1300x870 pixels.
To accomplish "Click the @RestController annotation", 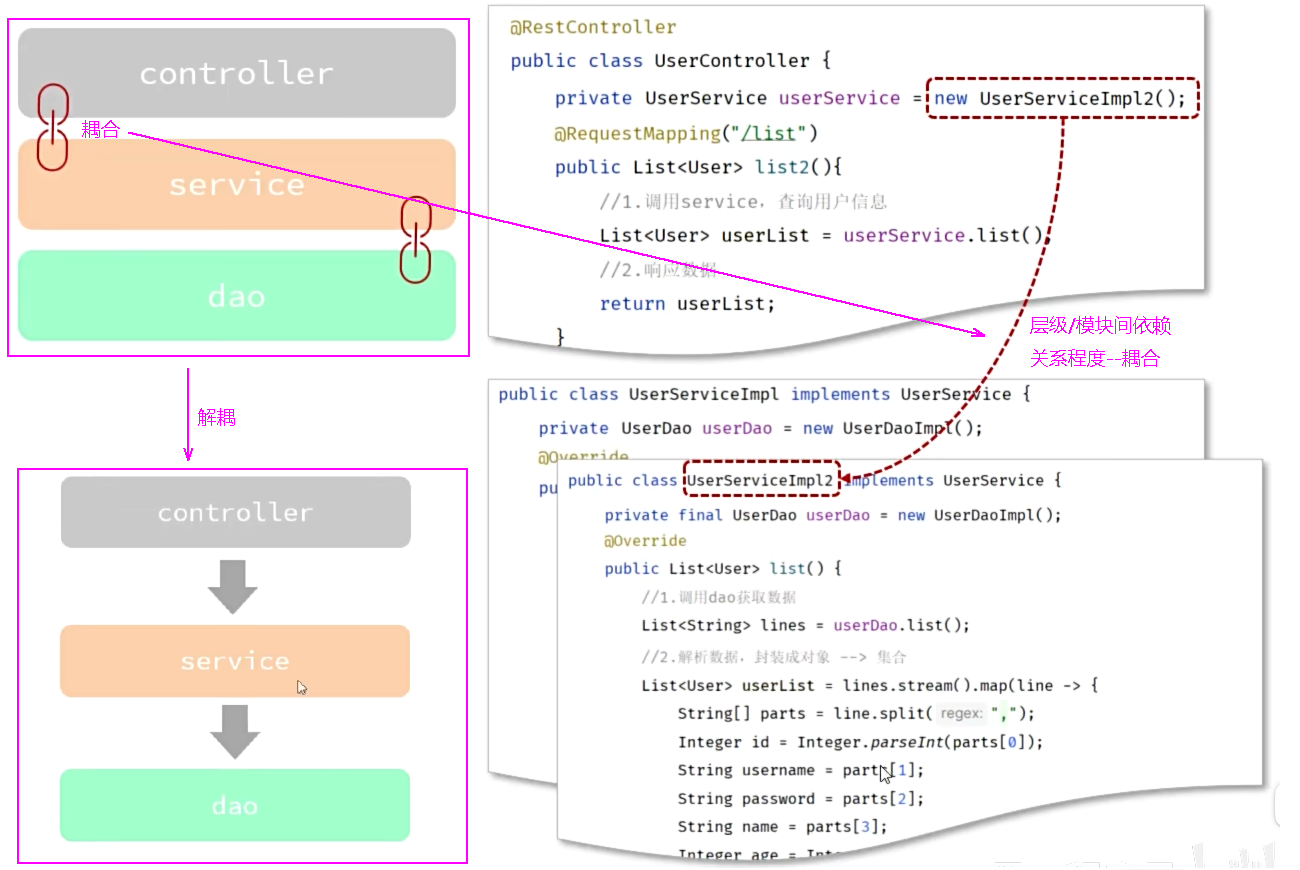I will 593,27.
